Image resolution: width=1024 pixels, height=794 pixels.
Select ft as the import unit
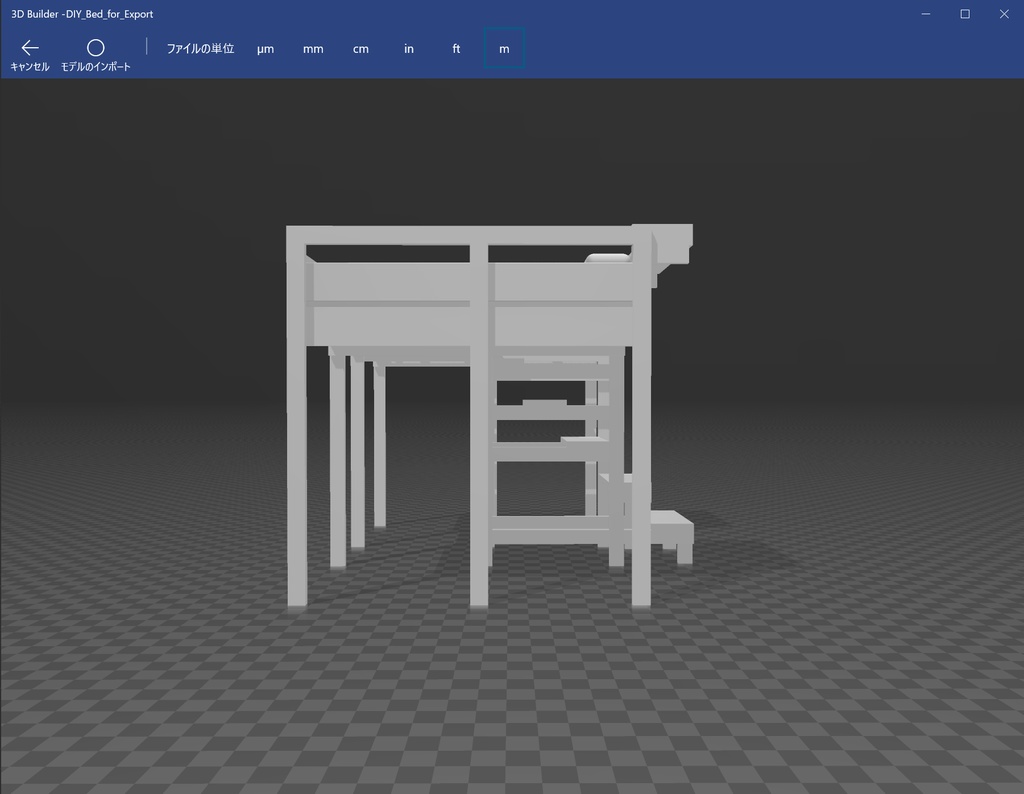455,48
